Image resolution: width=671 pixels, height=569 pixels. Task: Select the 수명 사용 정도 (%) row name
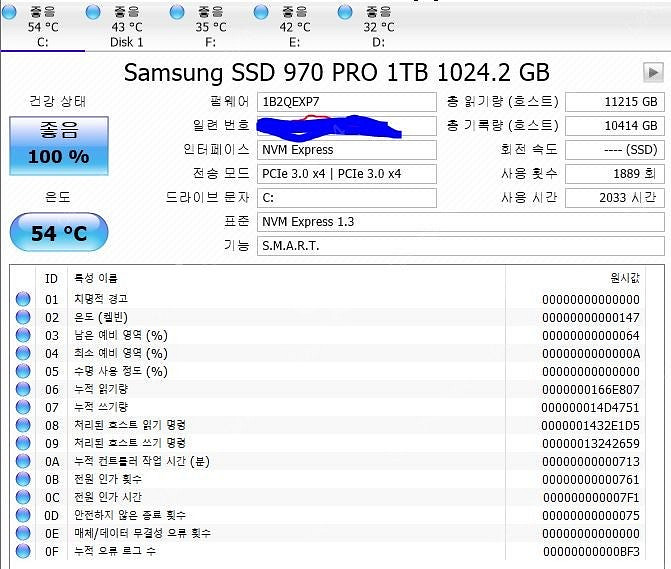(x=121, y=371)
